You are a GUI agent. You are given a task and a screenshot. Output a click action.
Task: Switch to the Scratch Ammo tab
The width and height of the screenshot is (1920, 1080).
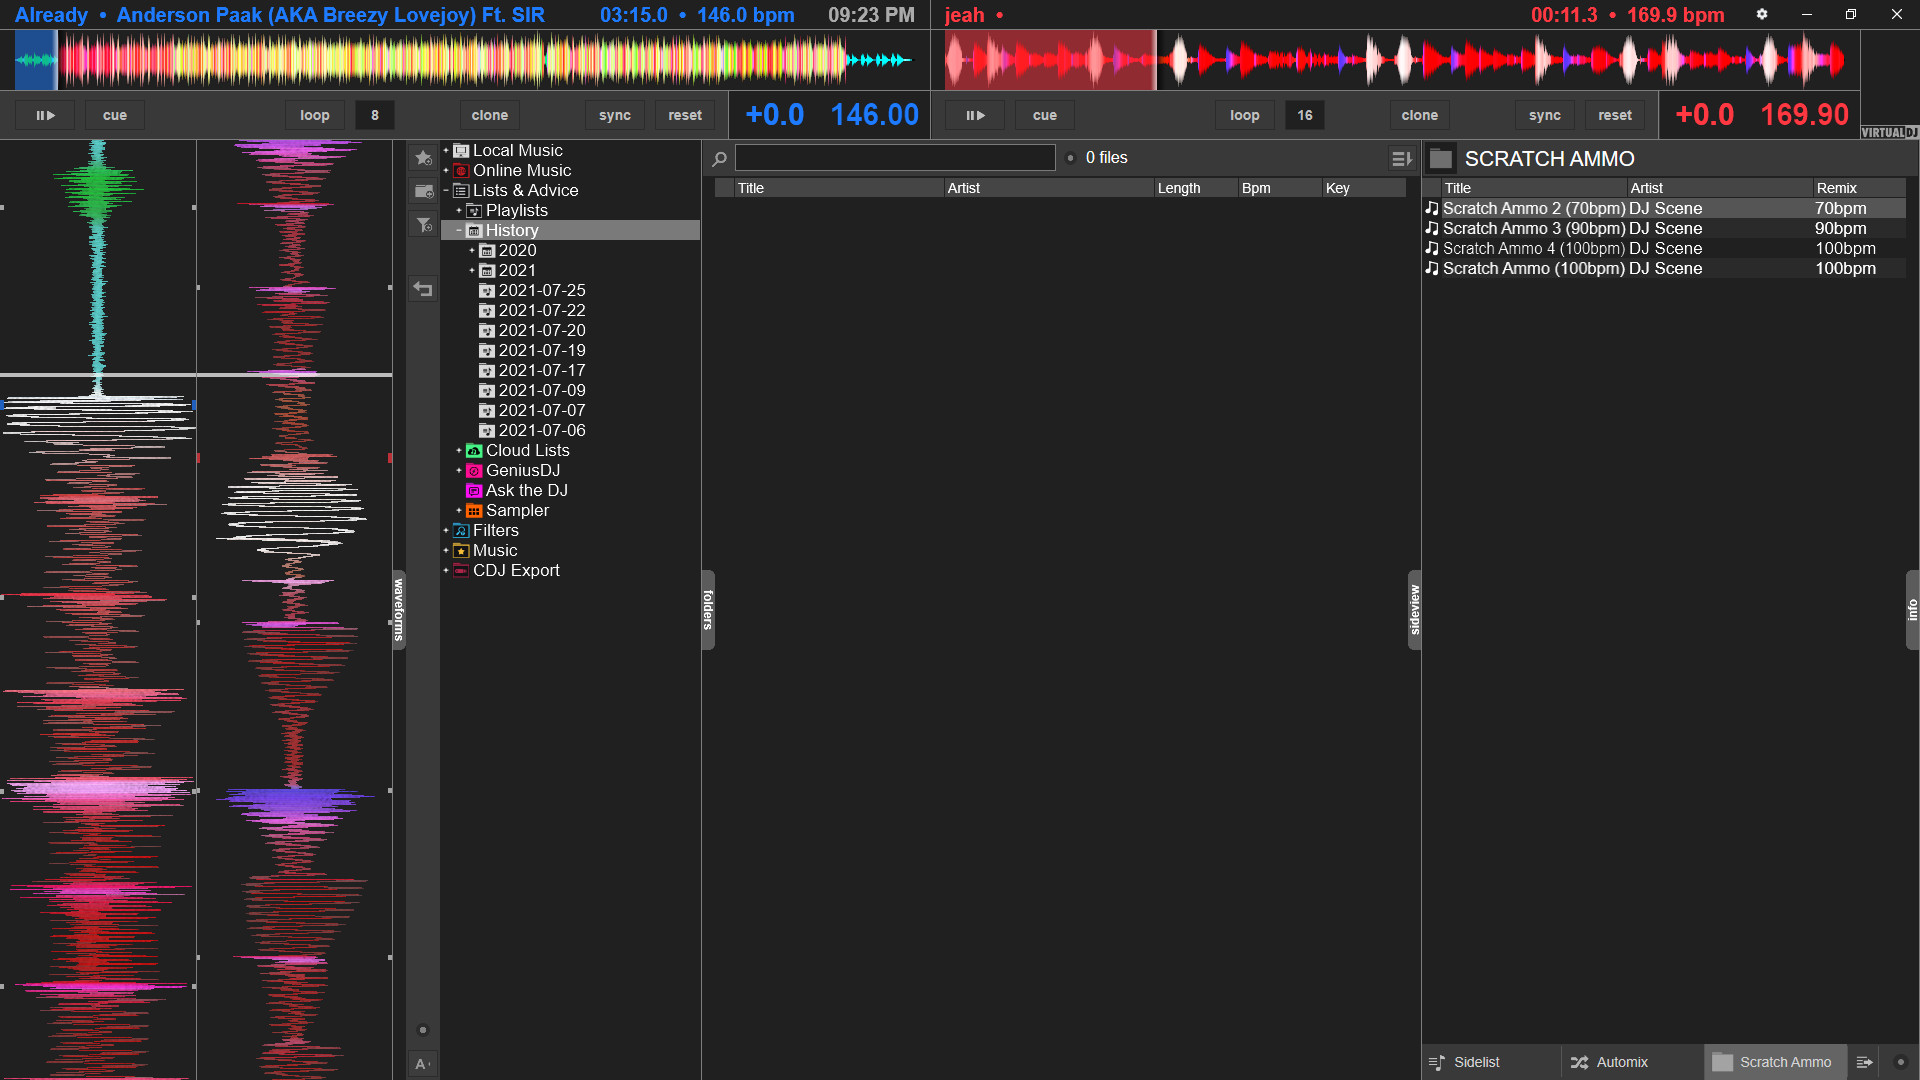coord(1775,1062)
